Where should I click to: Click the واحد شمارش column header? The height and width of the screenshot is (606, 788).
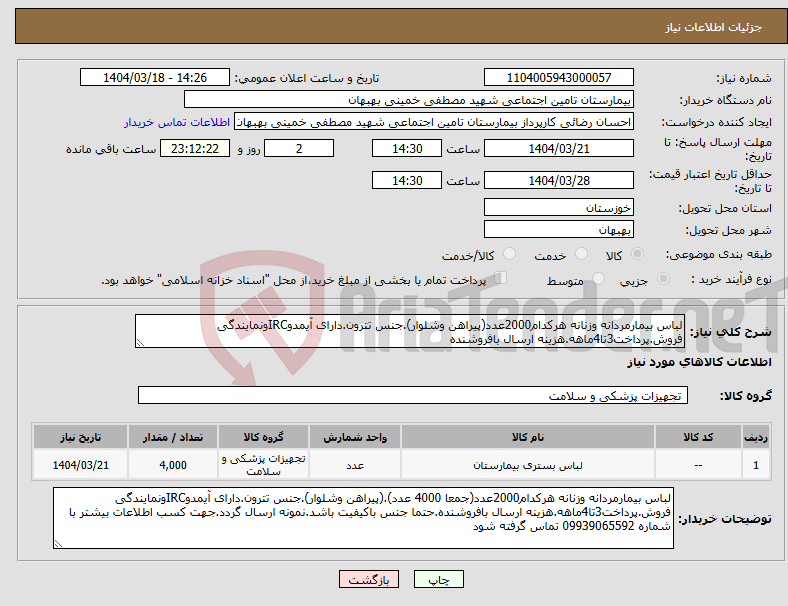click(x=355, y=437)
